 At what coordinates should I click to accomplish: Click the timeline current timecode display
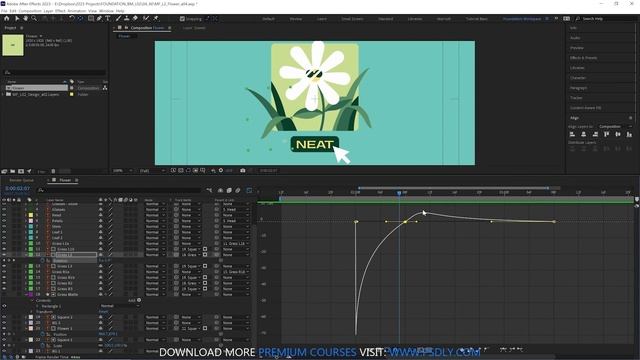pos(17,189)
